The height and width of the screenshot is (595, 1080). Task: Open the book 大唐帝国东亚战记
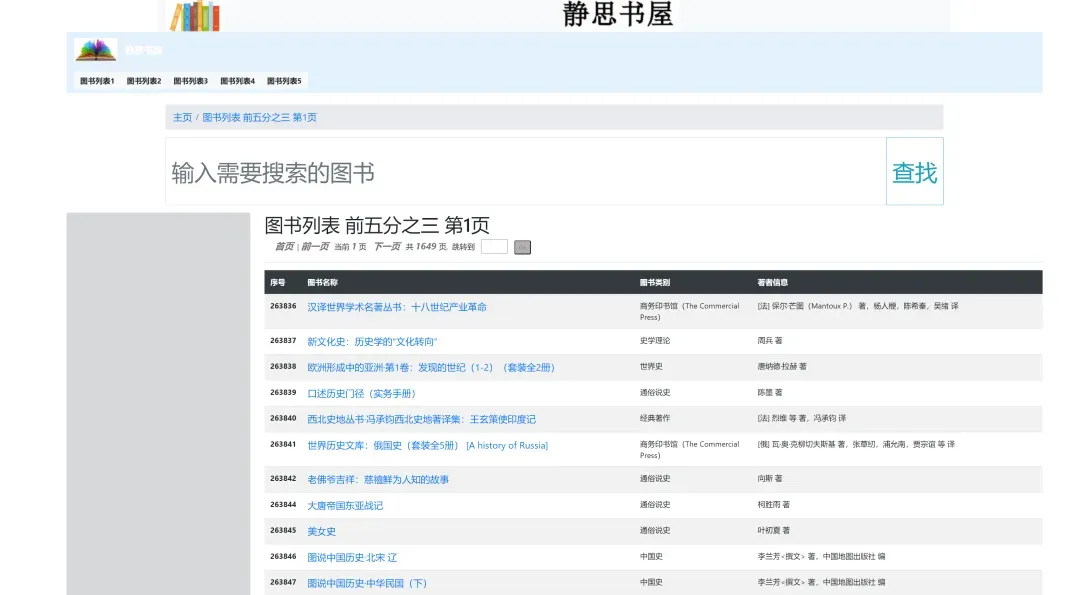[x=345, y=506]
